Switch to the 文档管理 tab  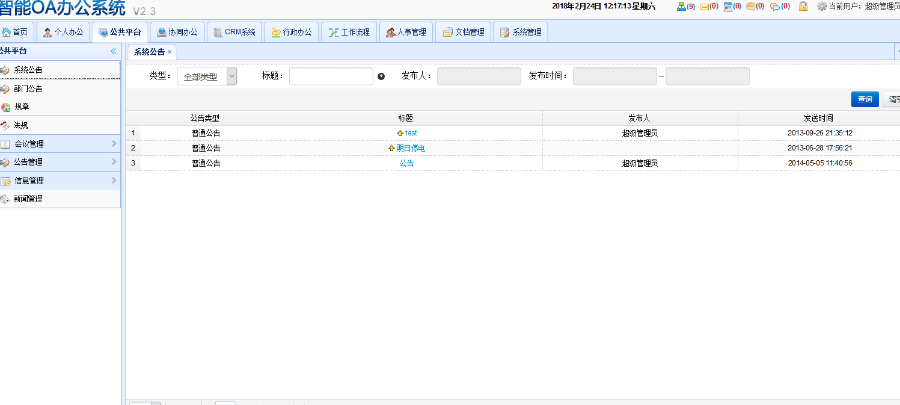(463, 32)
